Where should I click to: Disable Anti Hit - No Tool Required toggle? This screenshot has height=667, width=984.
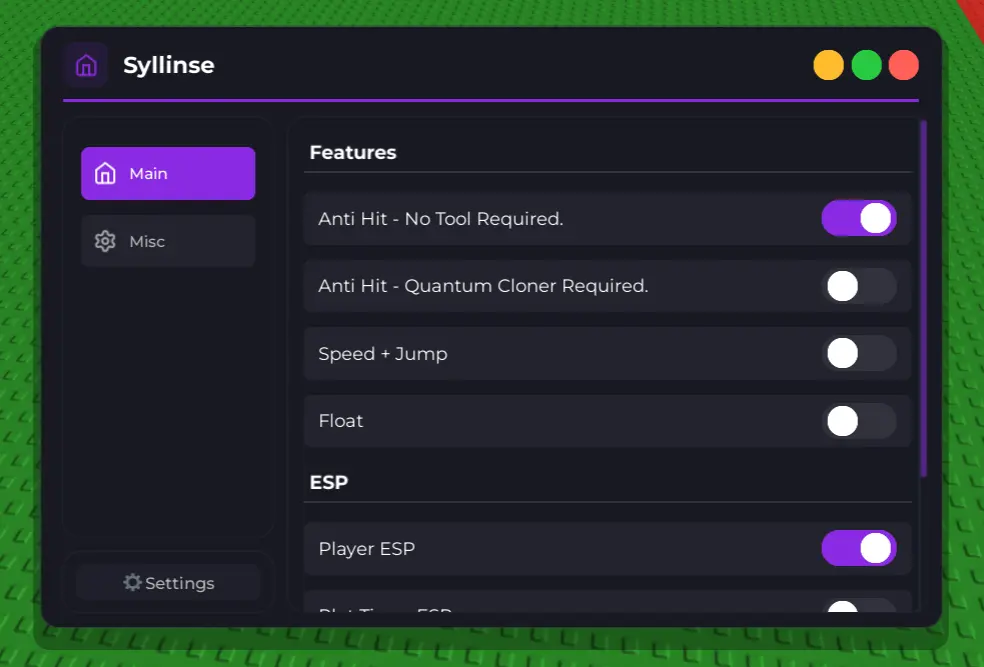(858, 218)
